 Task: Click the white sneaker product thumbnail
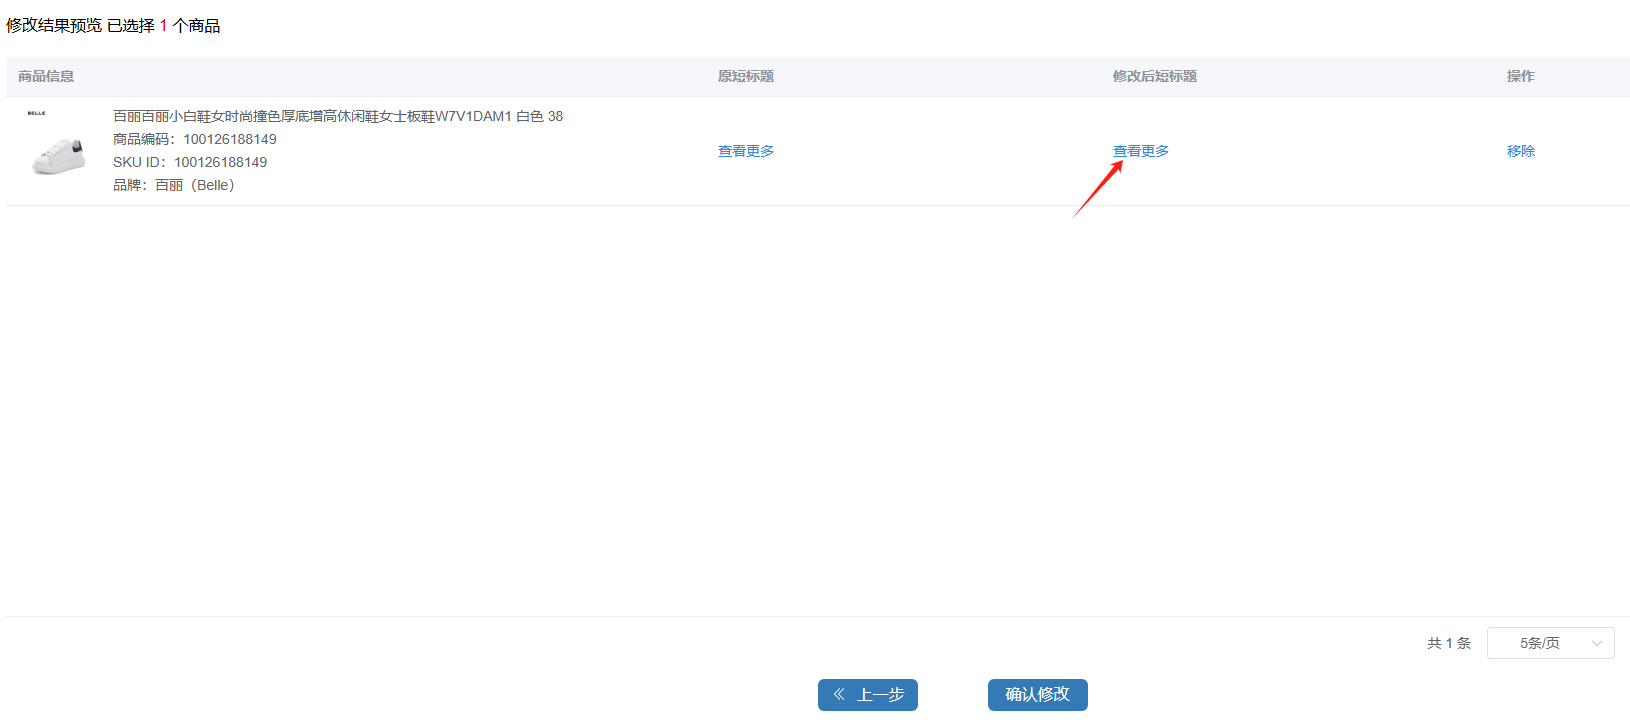pos(58,157)
